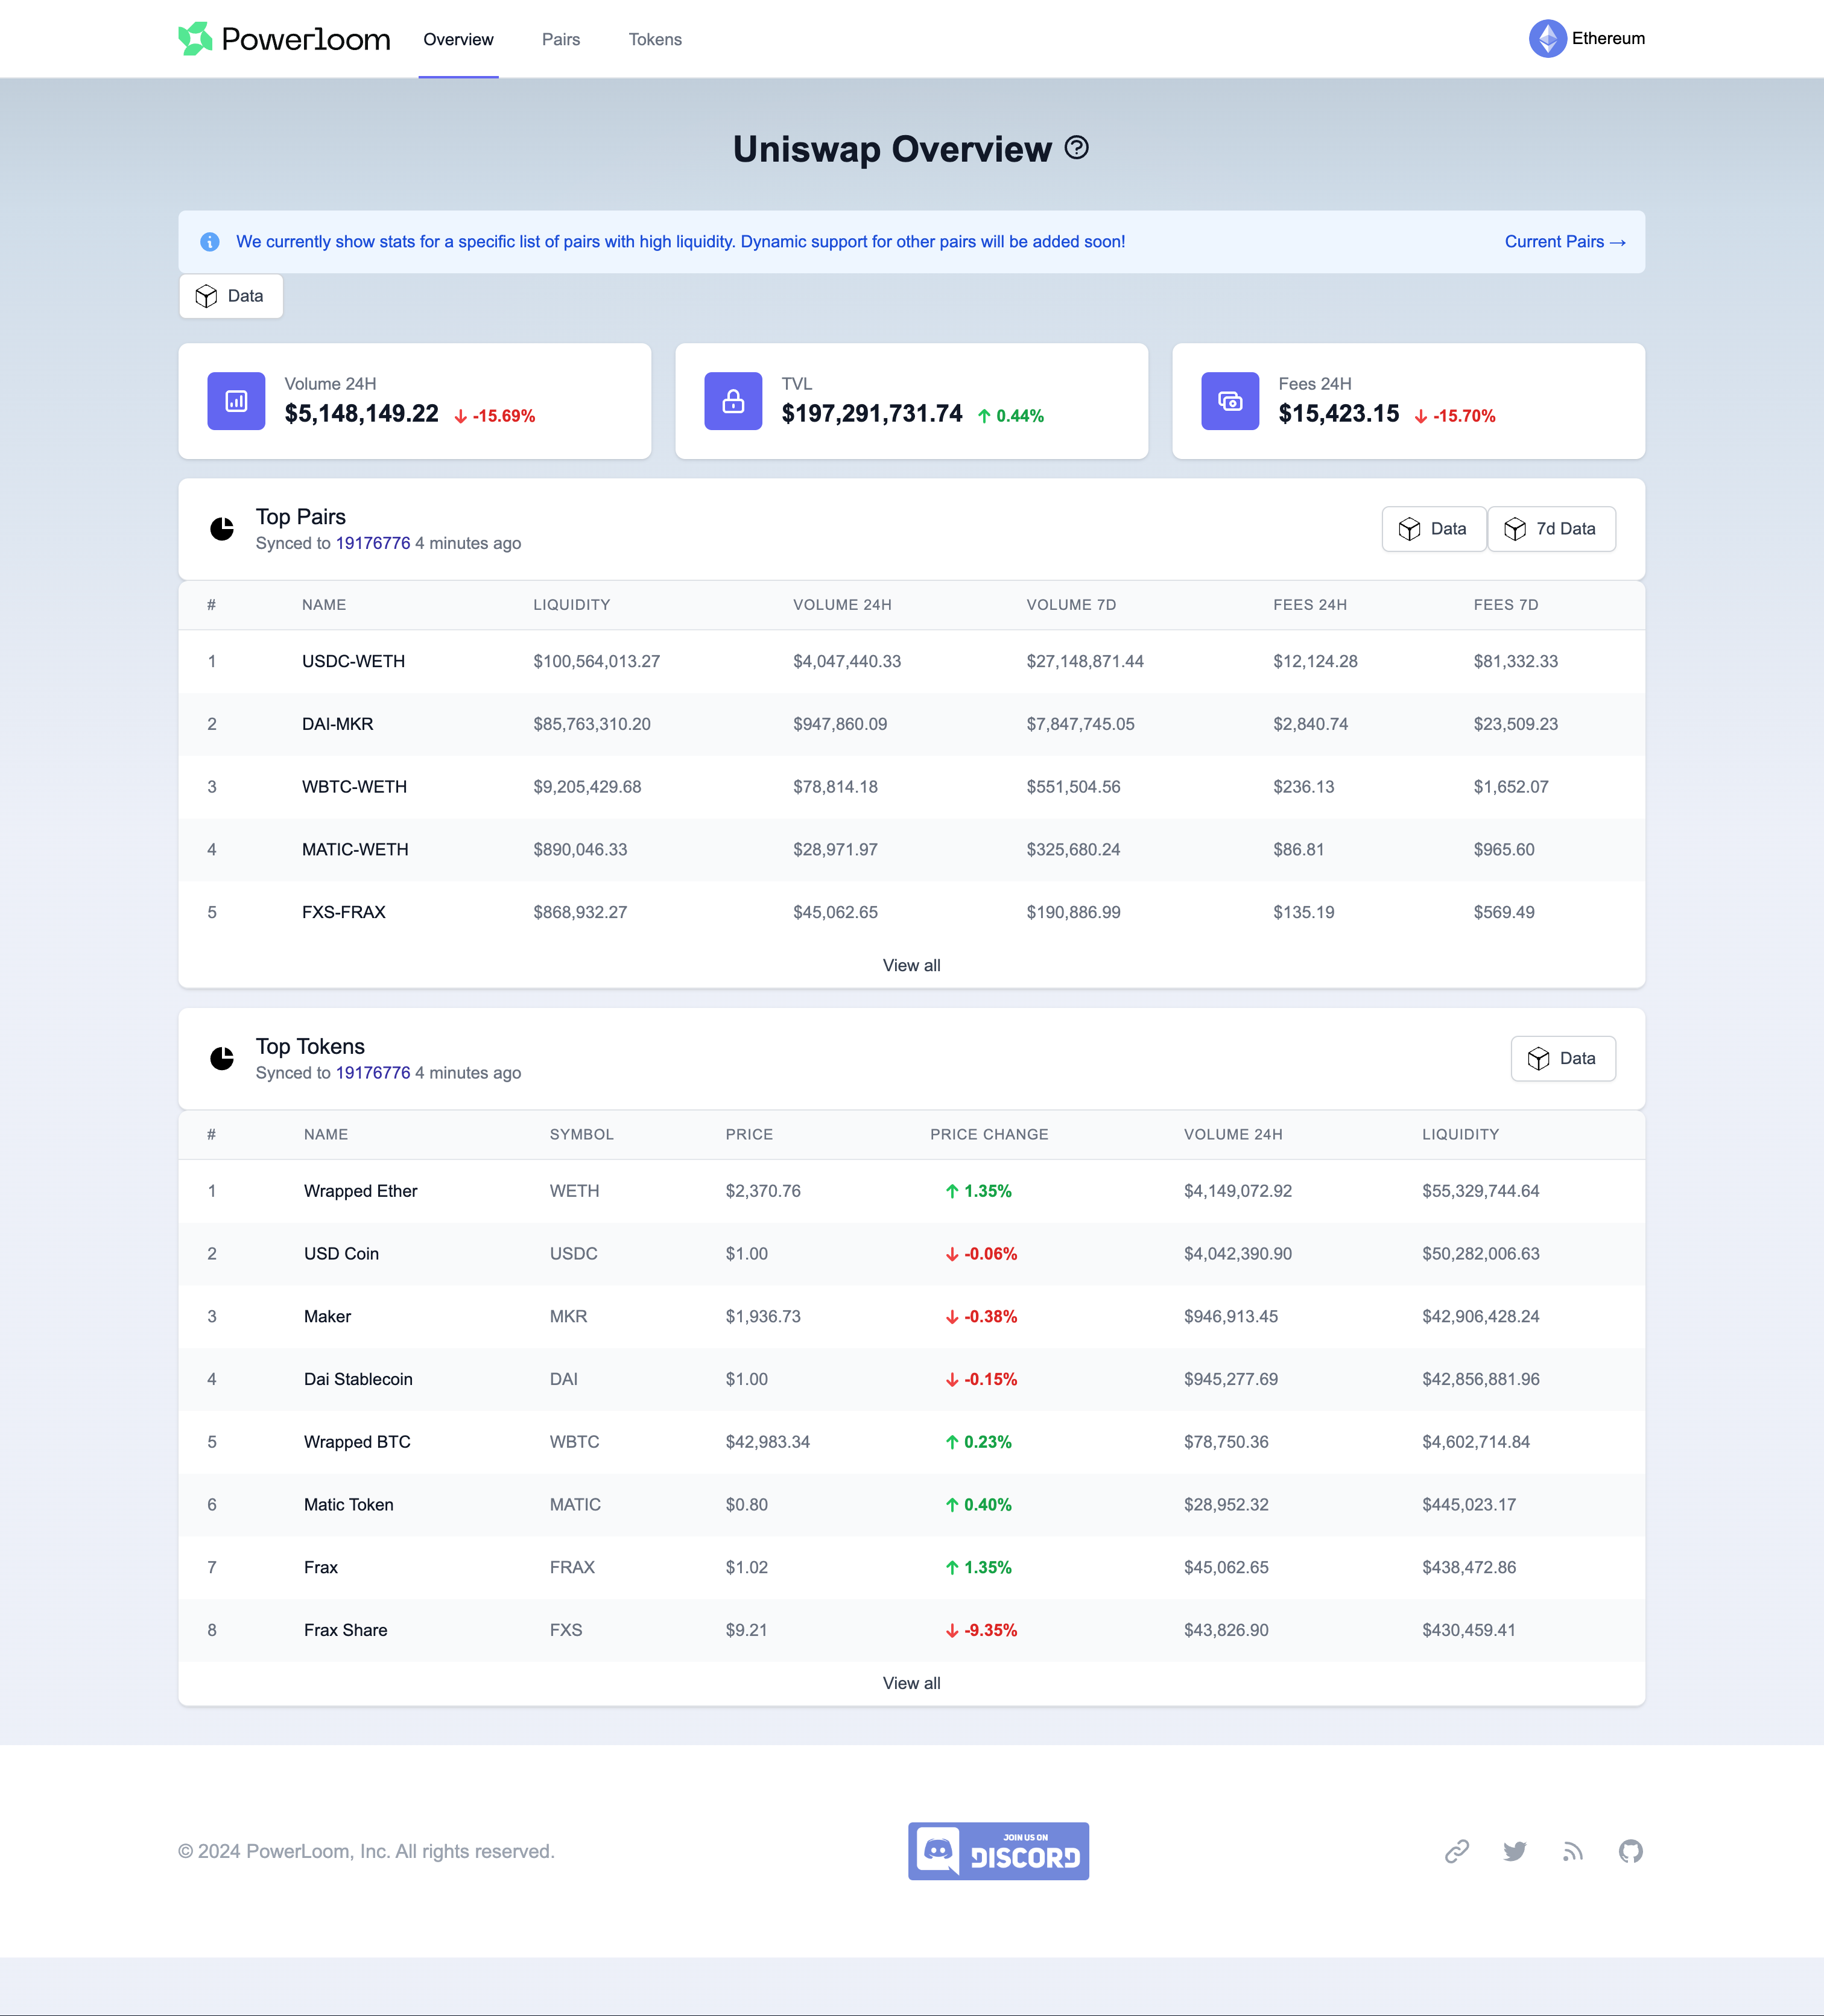Click the $100,564,013.27 liquidity value

pos(596,661)
